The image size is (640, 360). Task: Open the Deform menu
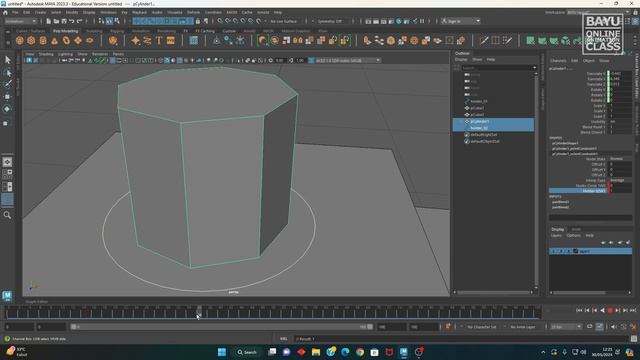click(x=193, y=13)
